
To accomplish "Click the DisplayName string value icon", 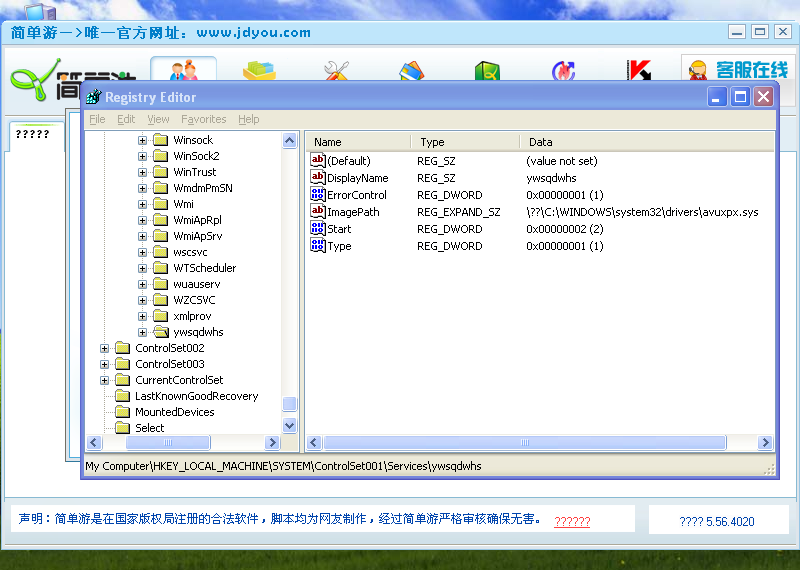I will (x=317, y=178).
